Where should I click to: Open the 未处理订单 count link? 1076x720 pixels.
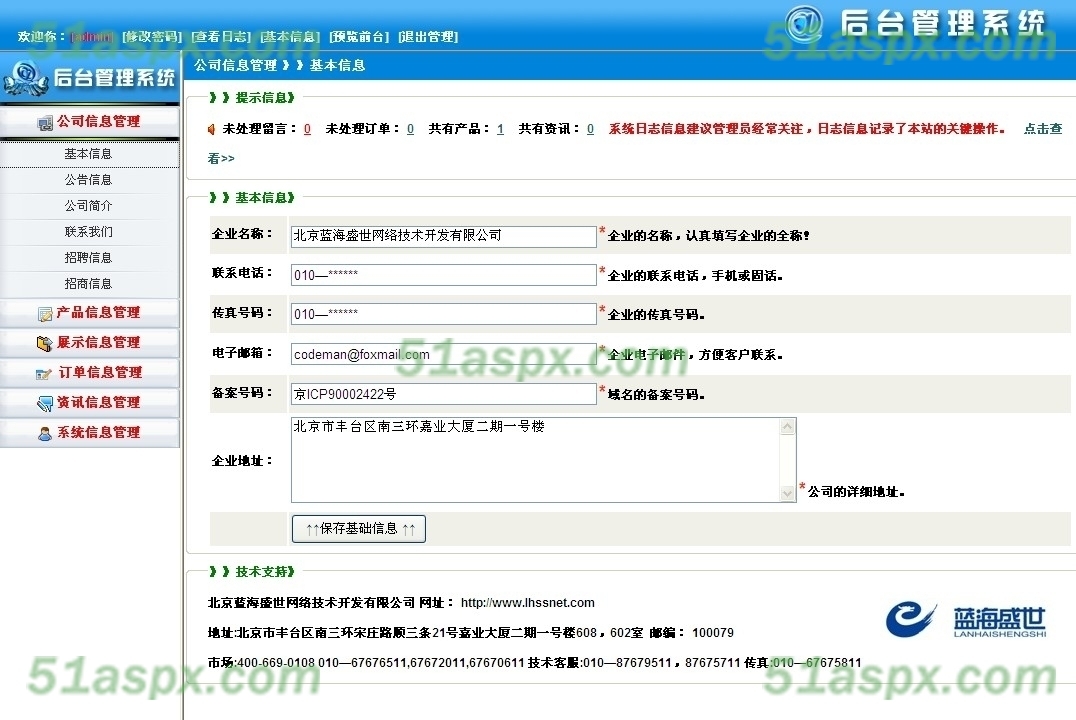tap(410, 129)
